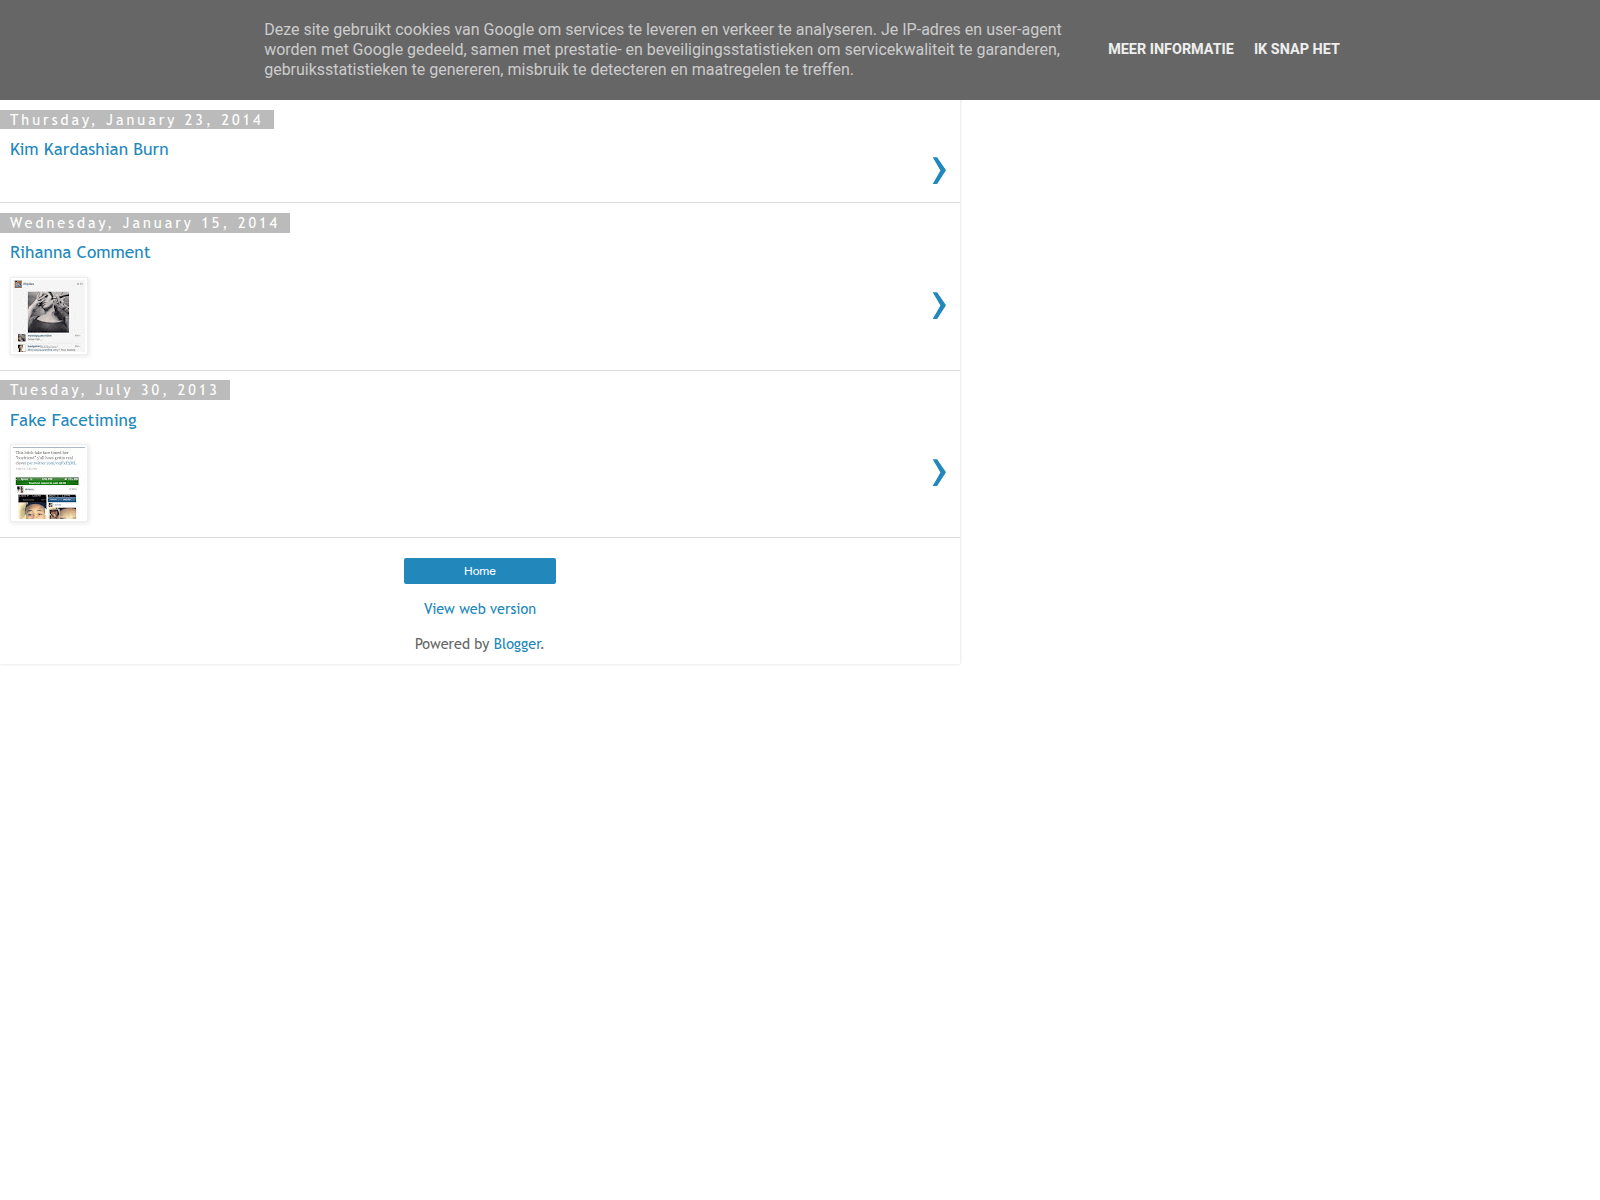Dismiss the cookie notice with IK SNAP HET
This screenshot has width=1600, height=1200.
[1296, 49]
